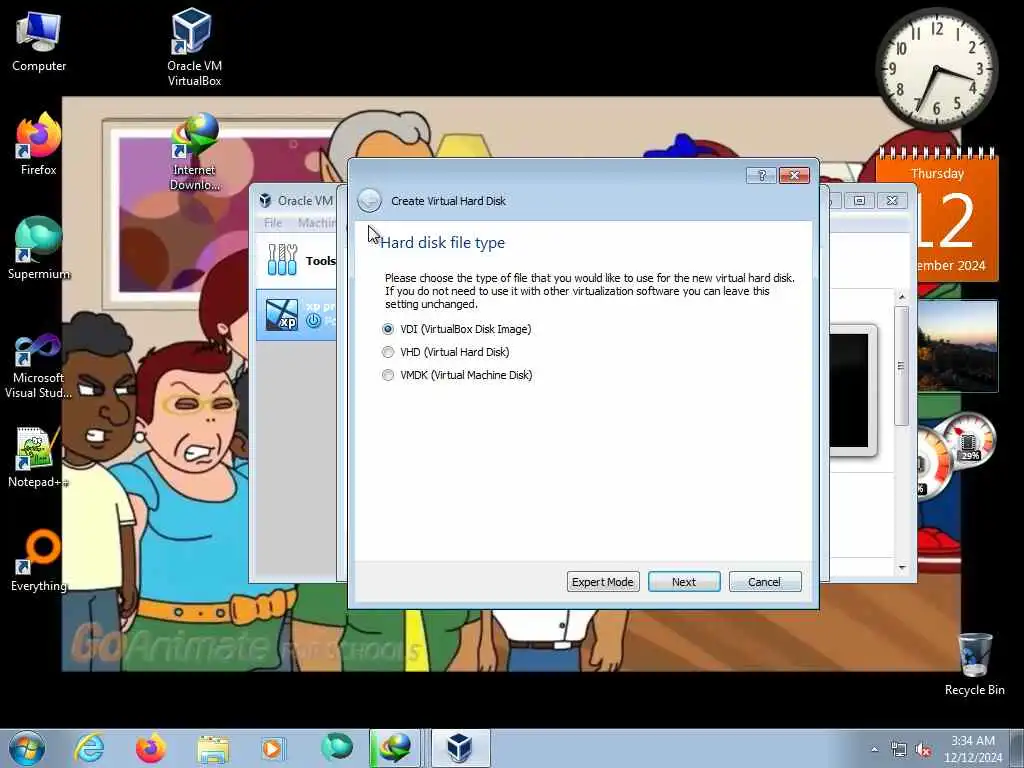Close the VirtualBox Manager window
This screenshot has width=1024, height=768.
point(892,200)
